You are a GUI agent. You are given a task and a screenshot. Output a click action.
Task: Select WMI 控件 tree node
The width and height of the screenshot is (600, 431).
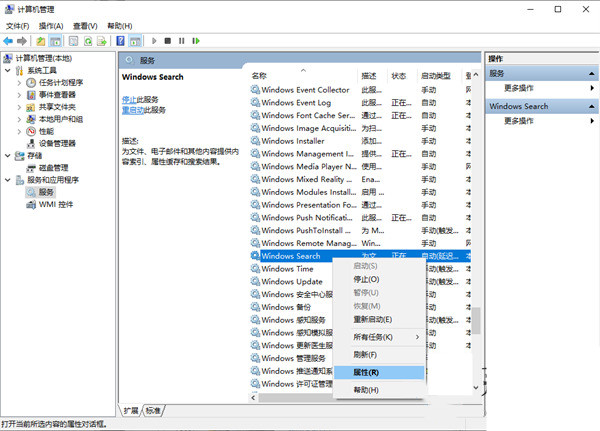click(56, 204)
